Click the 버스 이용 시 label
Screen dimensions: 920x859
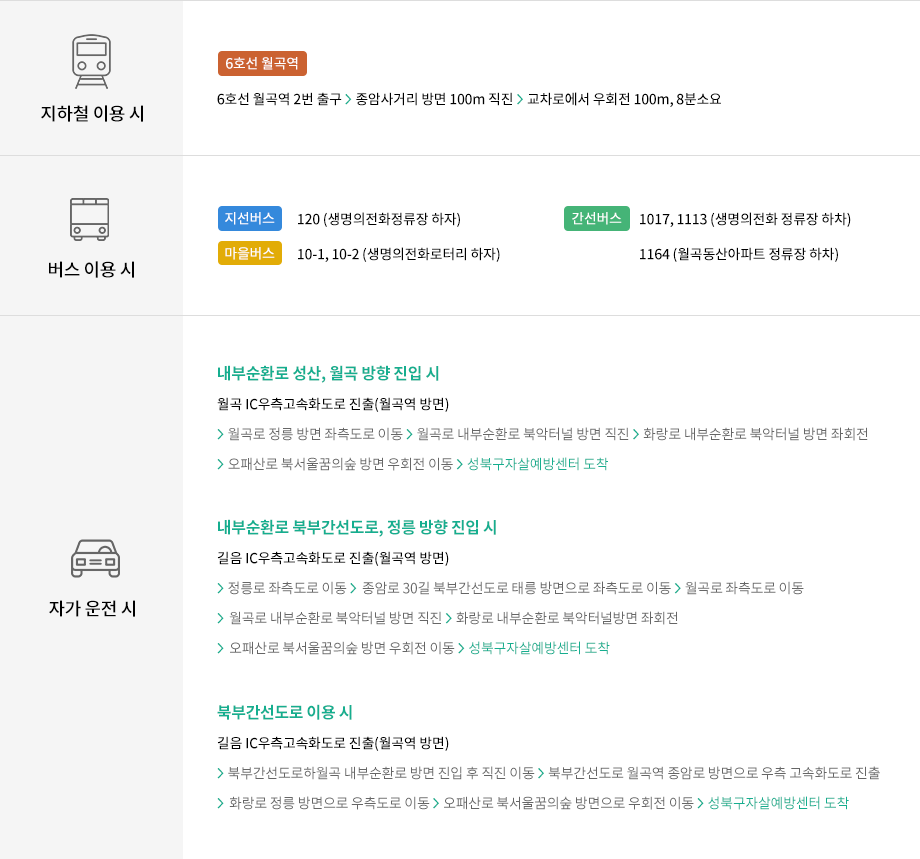92,269
